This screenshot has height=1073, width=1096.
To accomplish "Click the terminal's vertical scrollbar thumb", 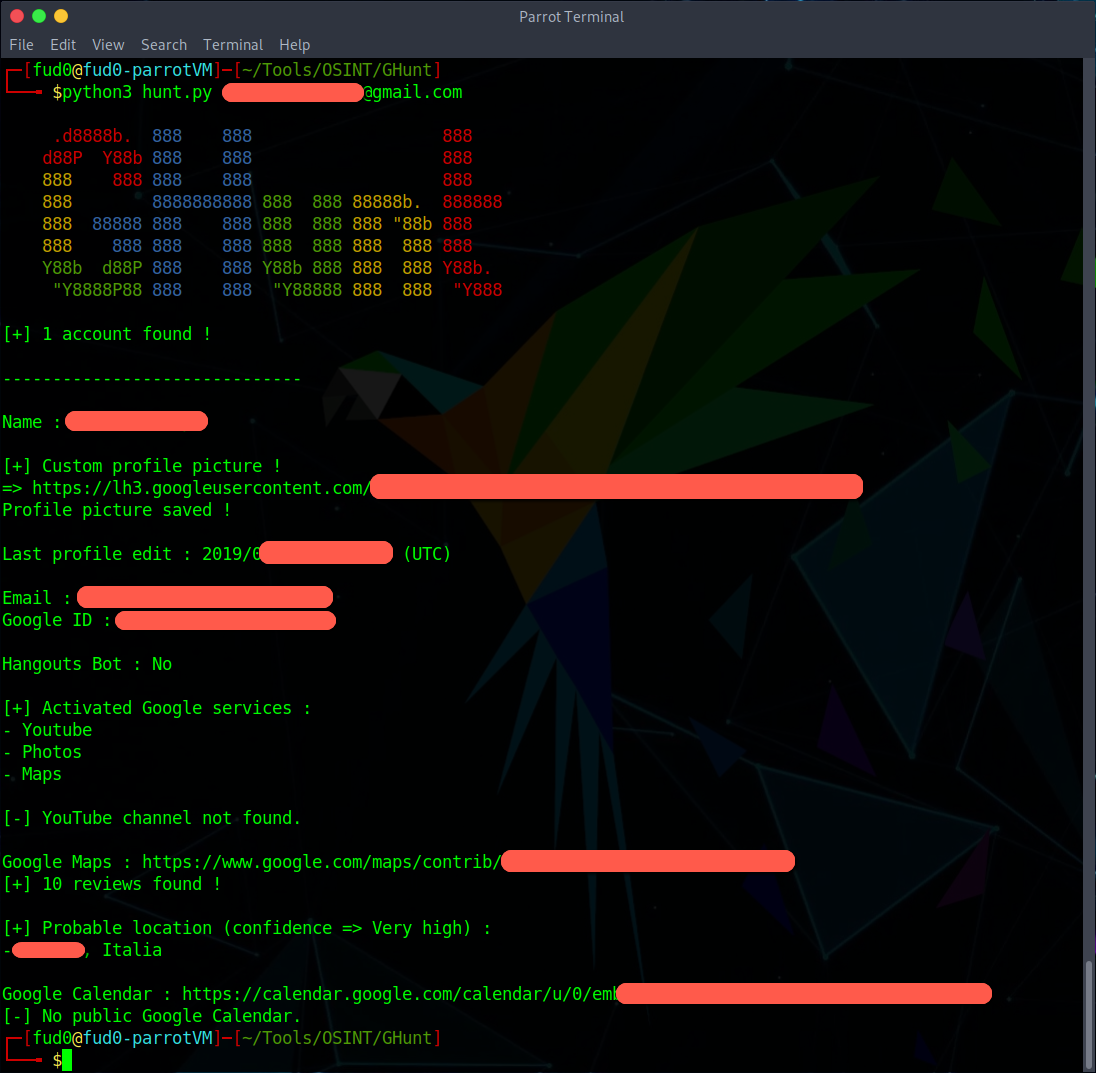I will pyautogui.click(x=1089, y=1015).
